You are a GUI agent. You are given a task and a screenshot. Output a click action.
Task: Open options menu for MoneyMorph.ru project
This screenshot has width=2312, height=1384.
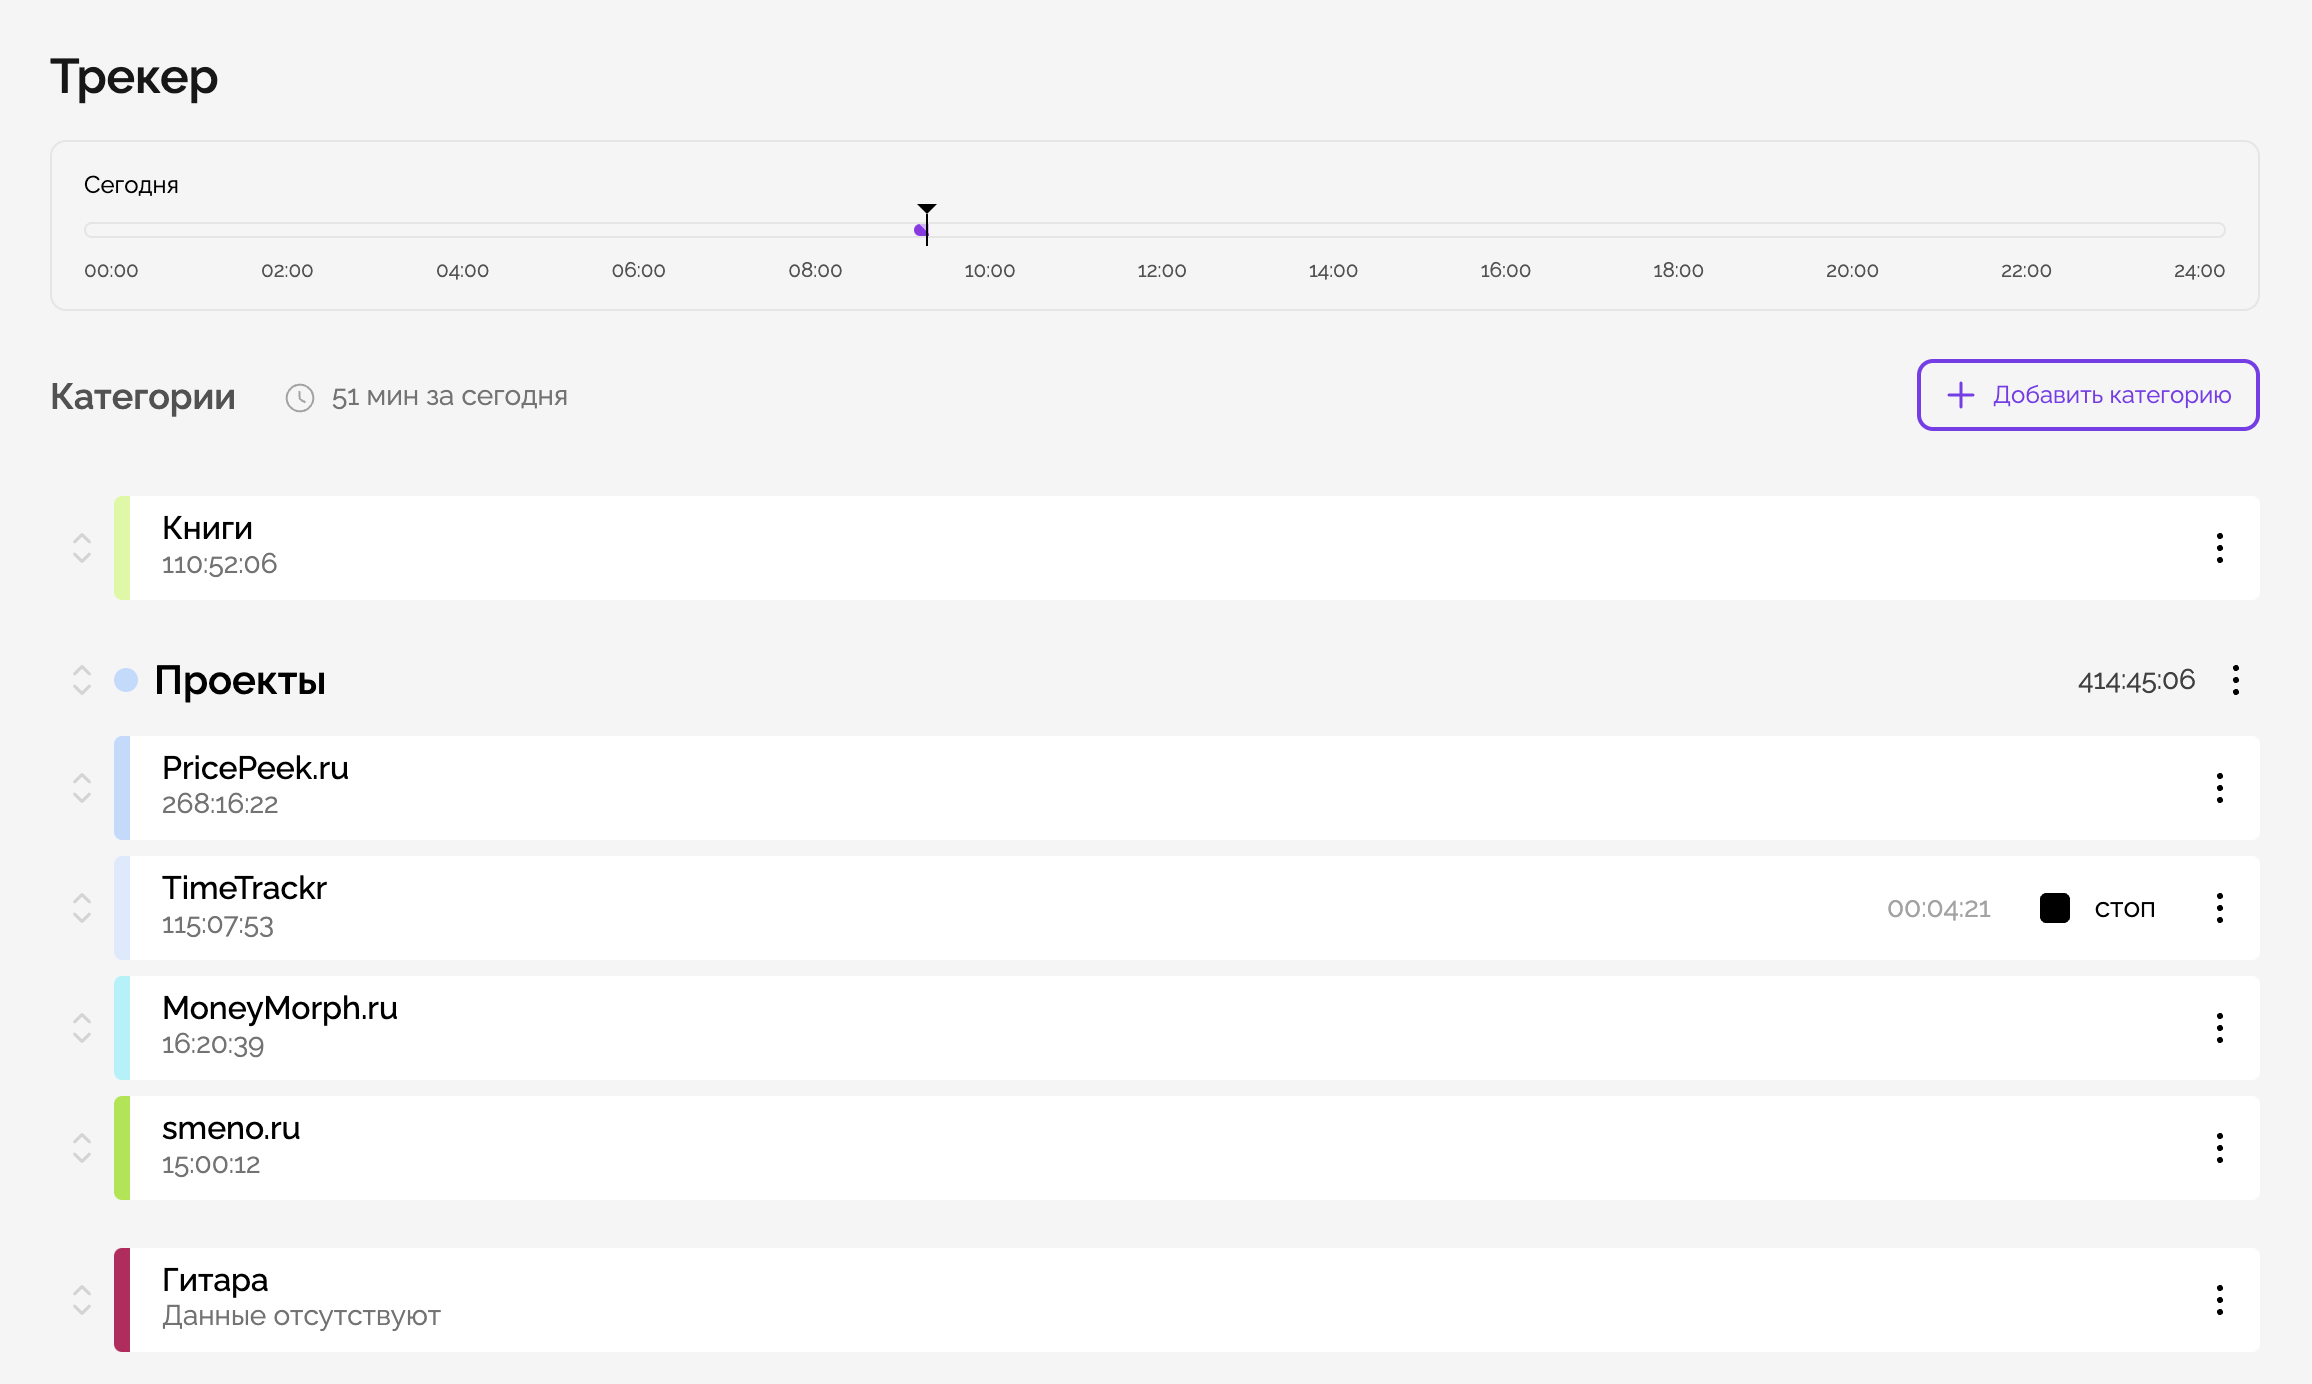coord(2221,1027)
